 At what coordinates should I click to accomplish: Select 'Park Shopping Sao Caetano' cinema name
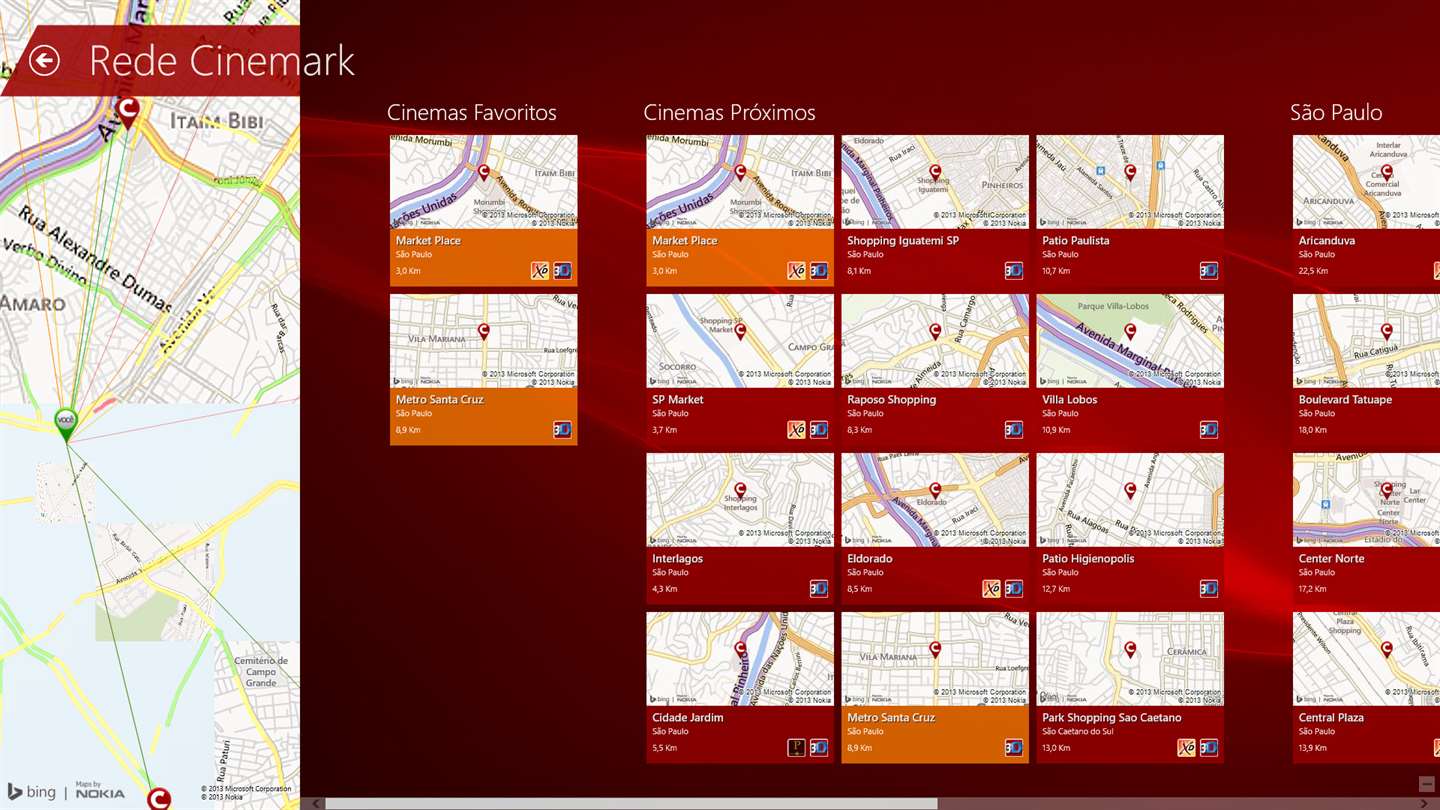1112,718
